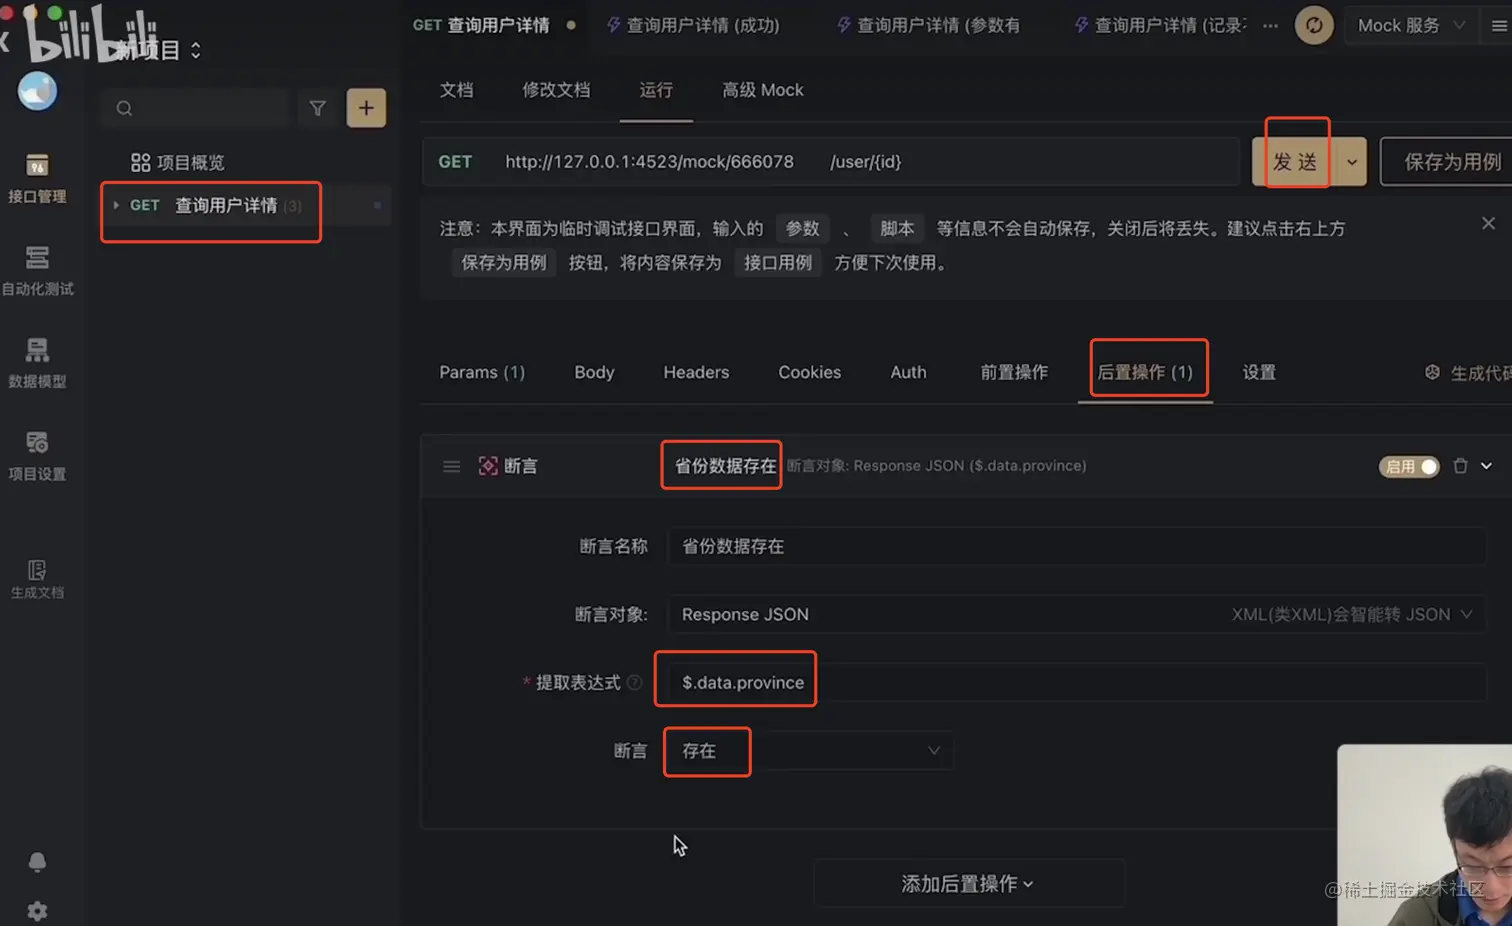Click the user avatar in the sidebar
The image size is (1512, 926).
[38, 91]
